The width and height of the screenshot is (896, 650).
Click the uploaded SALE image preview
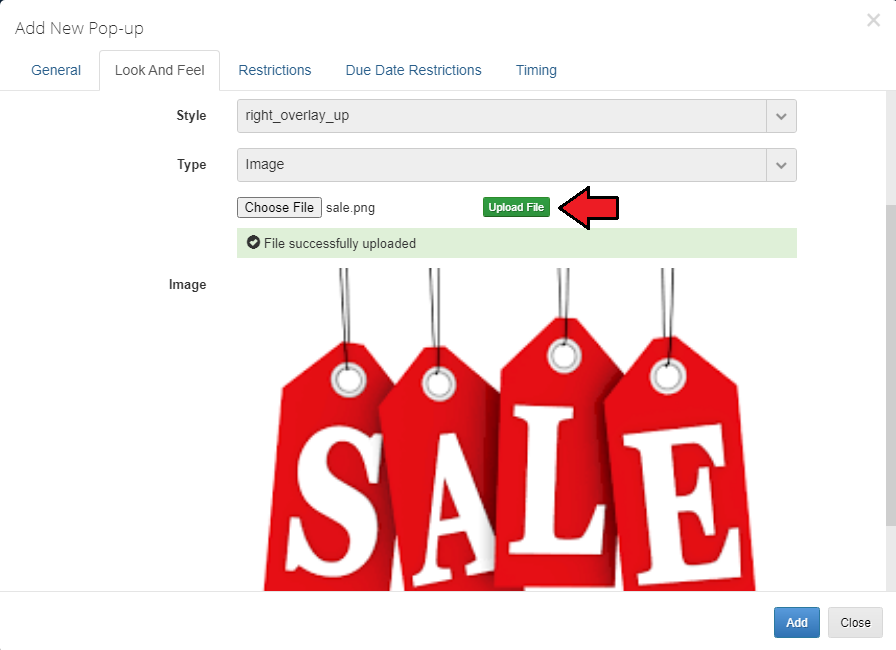(510, 430)
